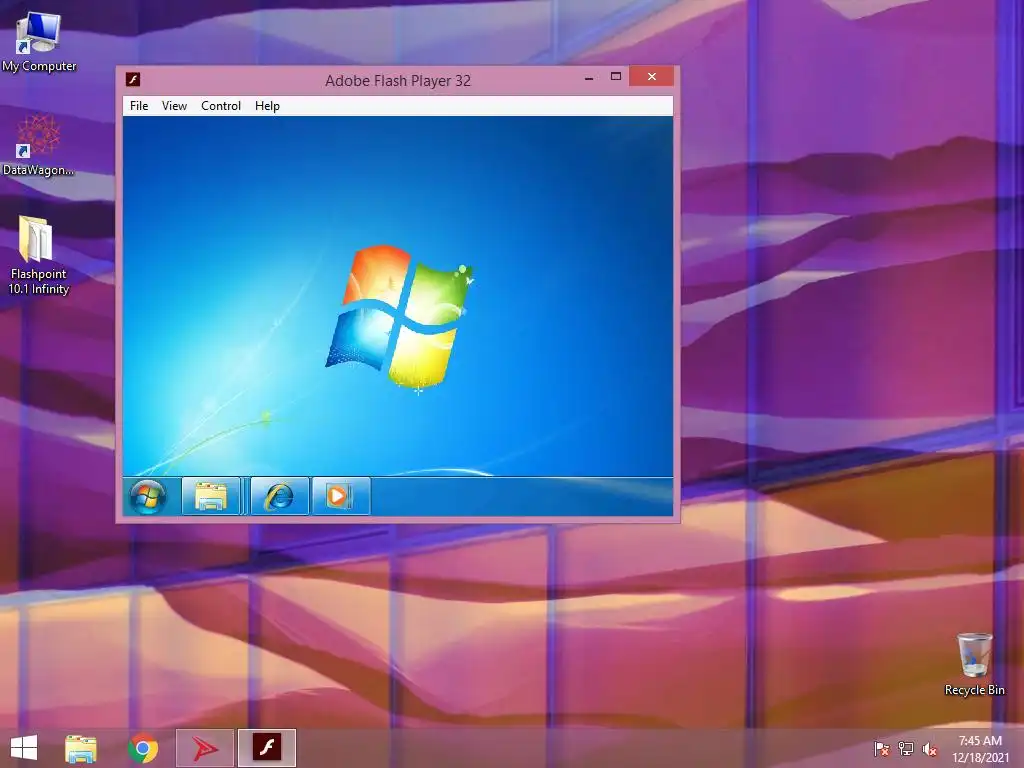
Task: Open the network status tray icon
Action: (906, 748)
